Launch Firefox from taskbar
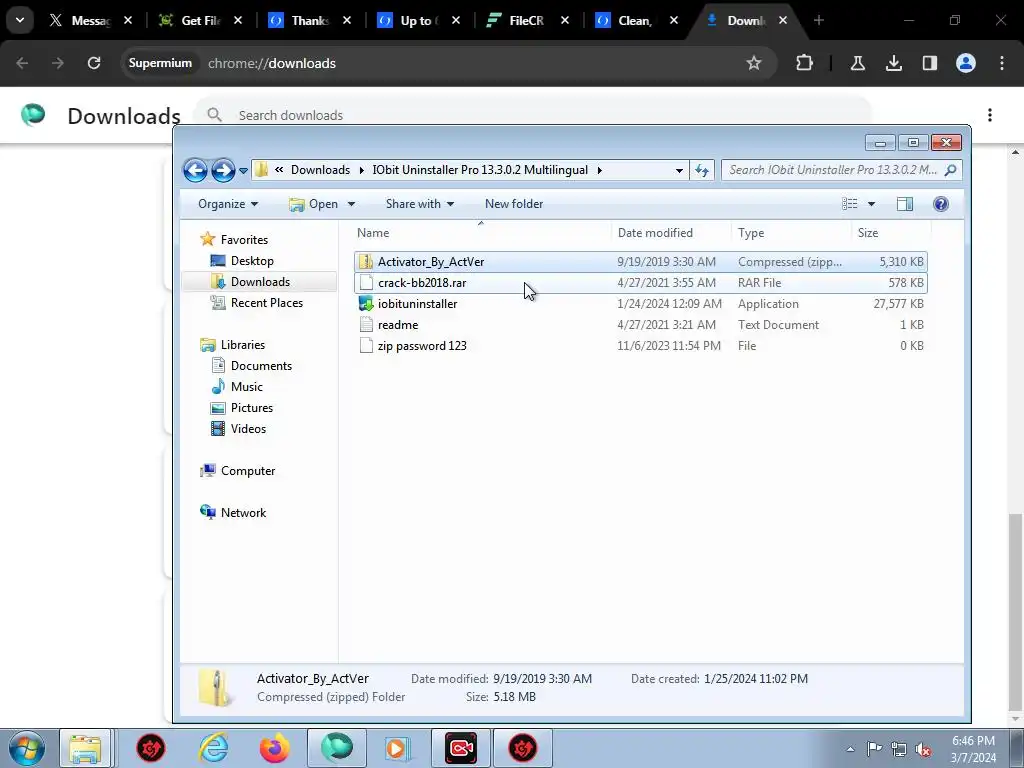 [274, 748]
